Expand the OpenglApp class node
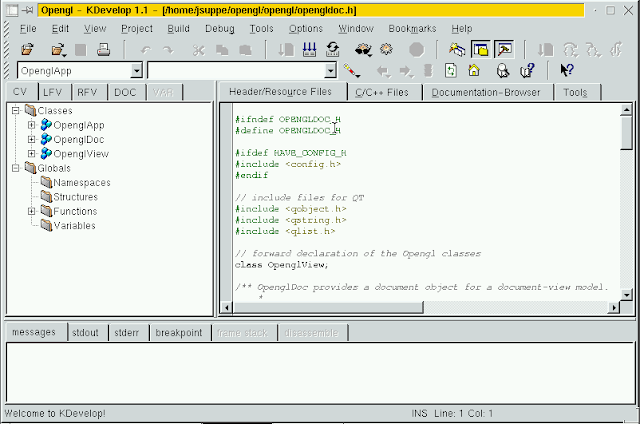This screenshot has width=640, height=424. (31, 125)
